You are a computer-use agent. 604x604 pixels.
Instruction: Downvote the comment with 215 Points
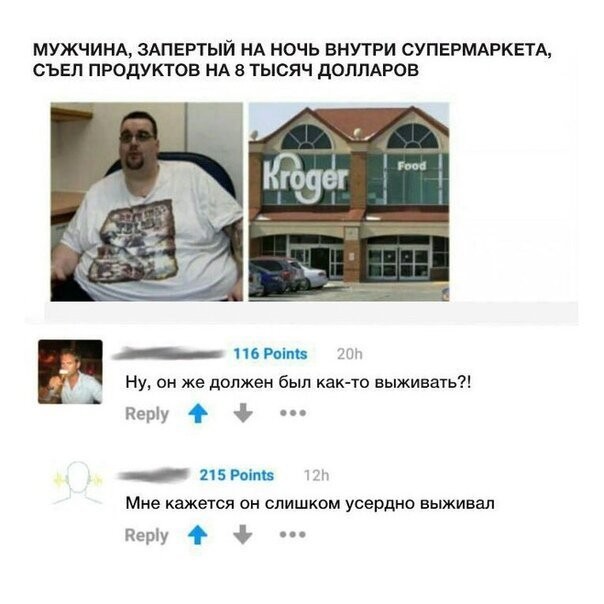tap(243, 535)
